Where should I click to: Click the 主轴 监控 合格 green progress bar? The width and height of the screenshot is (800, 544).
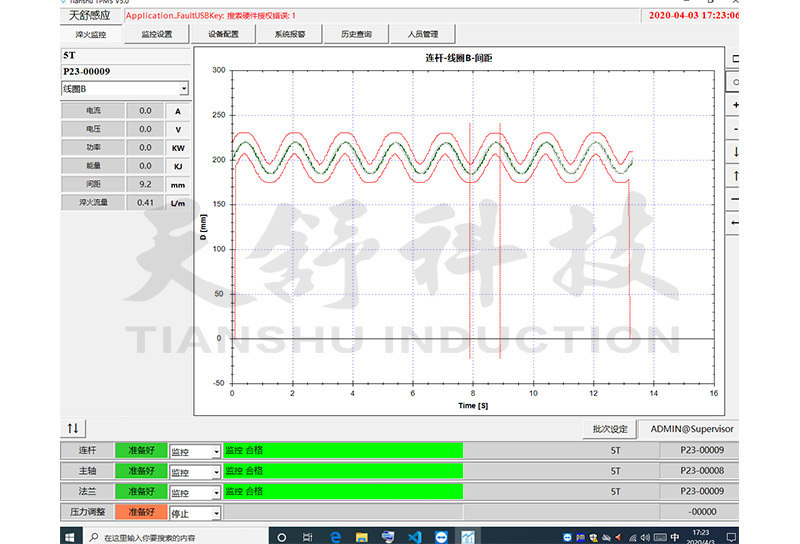coord(343,471)
